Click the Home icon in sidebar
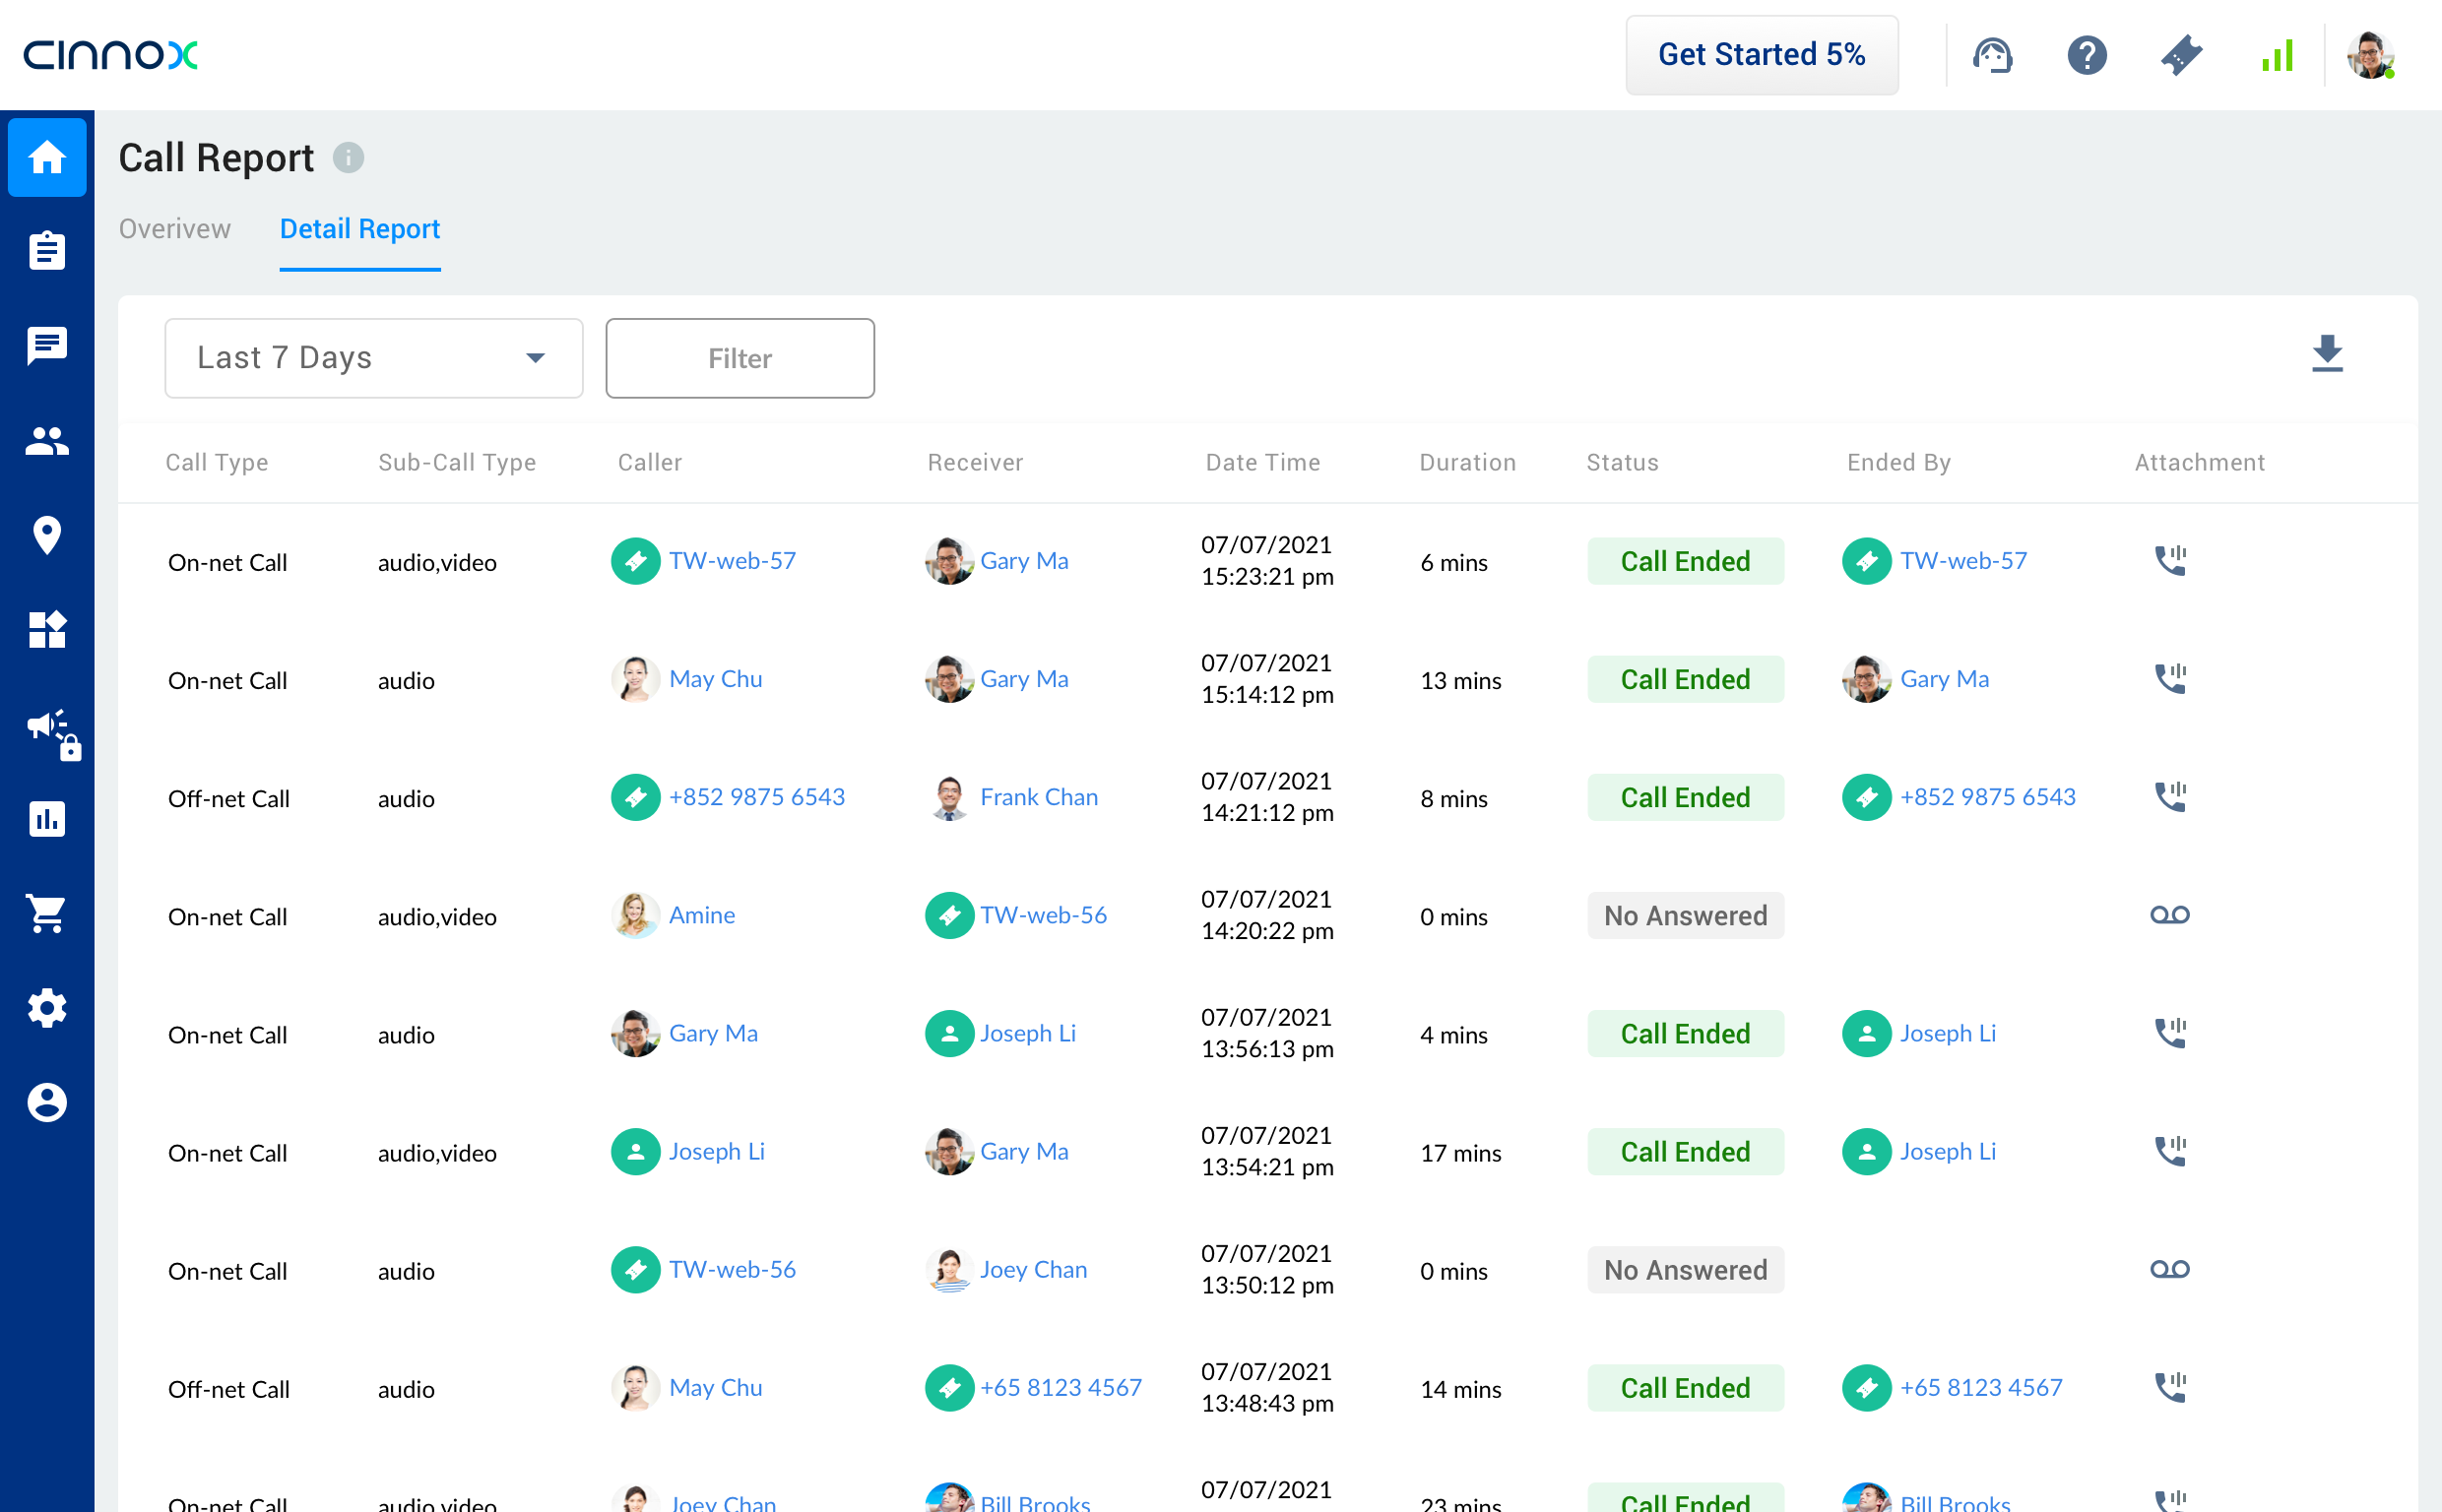Screen dimensions: 2442x1512 (x=46, y=157)
